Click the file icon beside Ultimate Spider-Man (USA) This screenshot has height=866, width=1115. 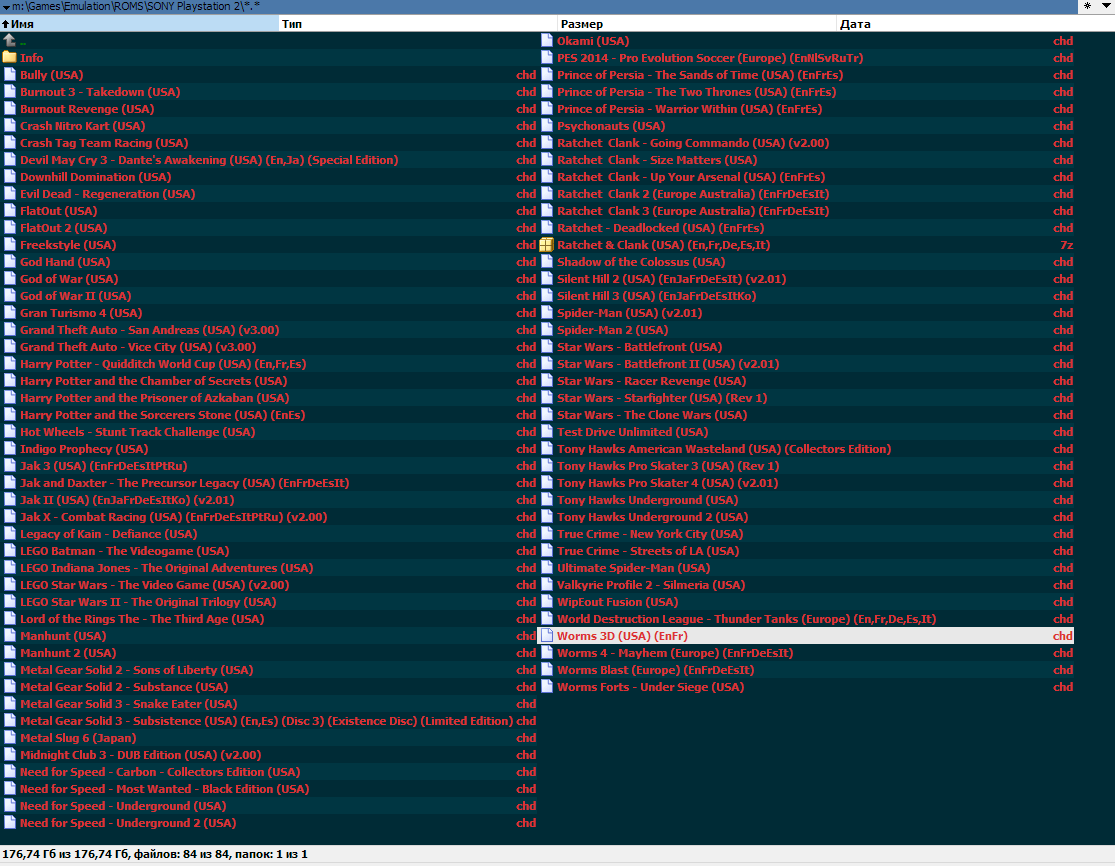546,568
